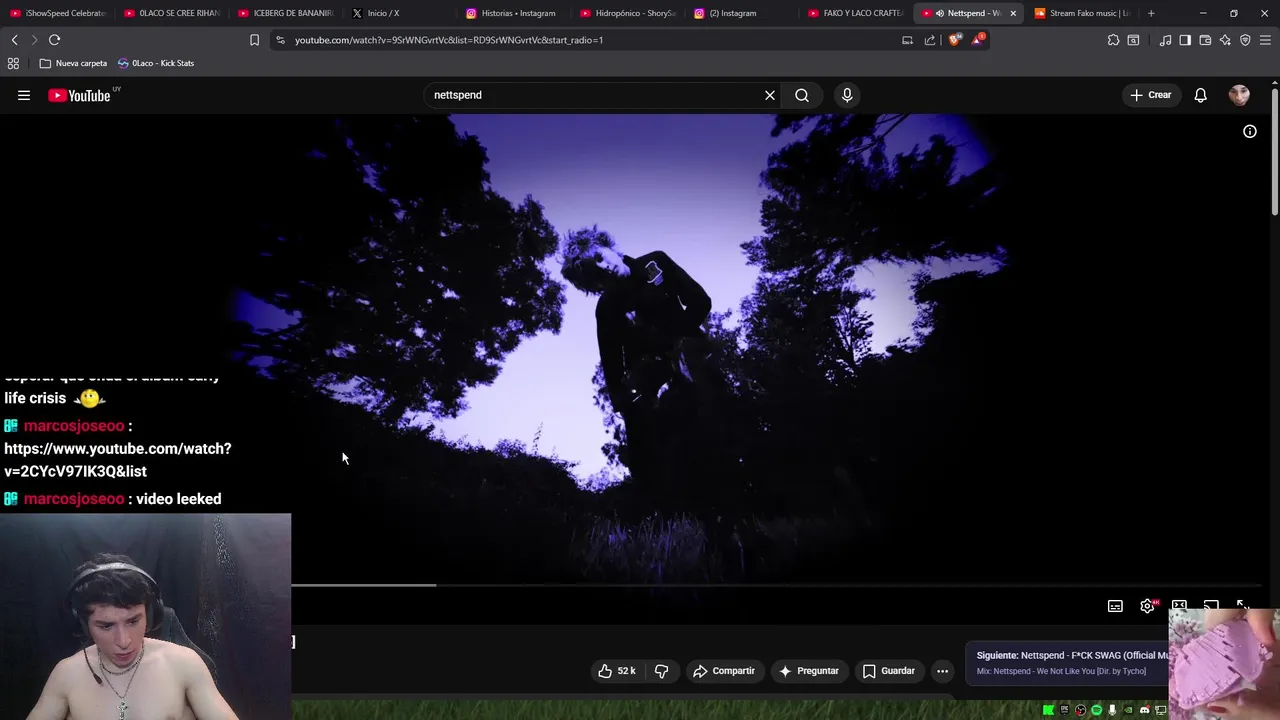Screen dimensions: 1280x720
Task: Open the account avatar menu
Action: point(1239,95)
